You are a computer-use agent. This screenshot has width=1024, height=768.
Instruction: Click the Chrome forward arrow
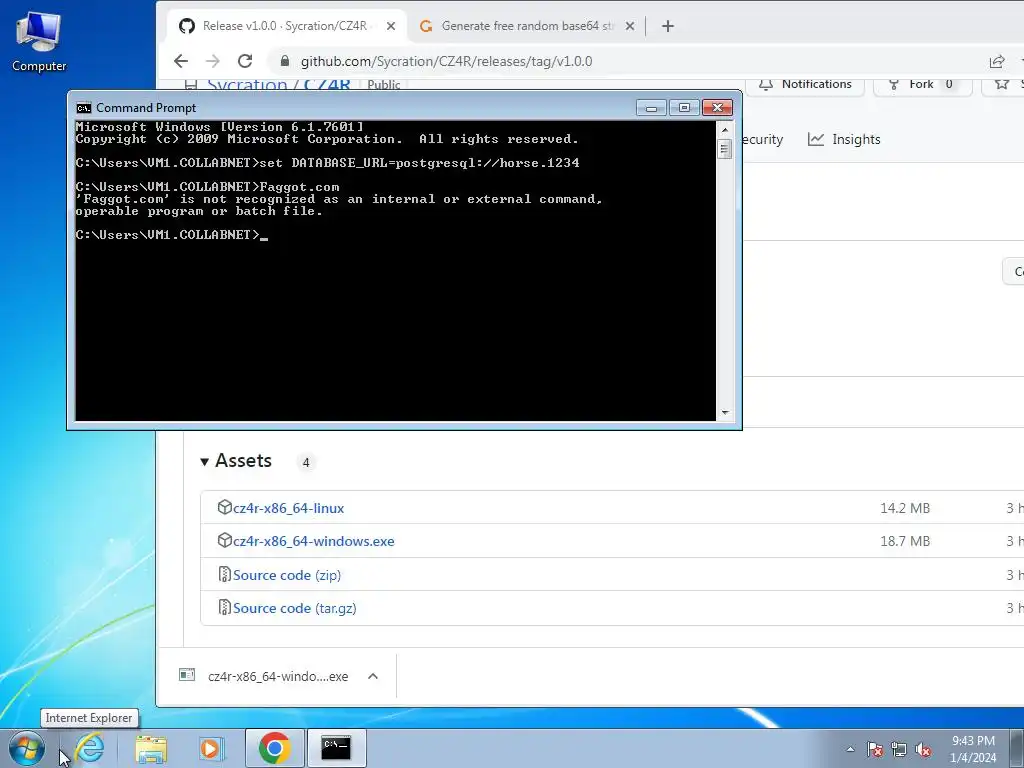pos(213,61)
